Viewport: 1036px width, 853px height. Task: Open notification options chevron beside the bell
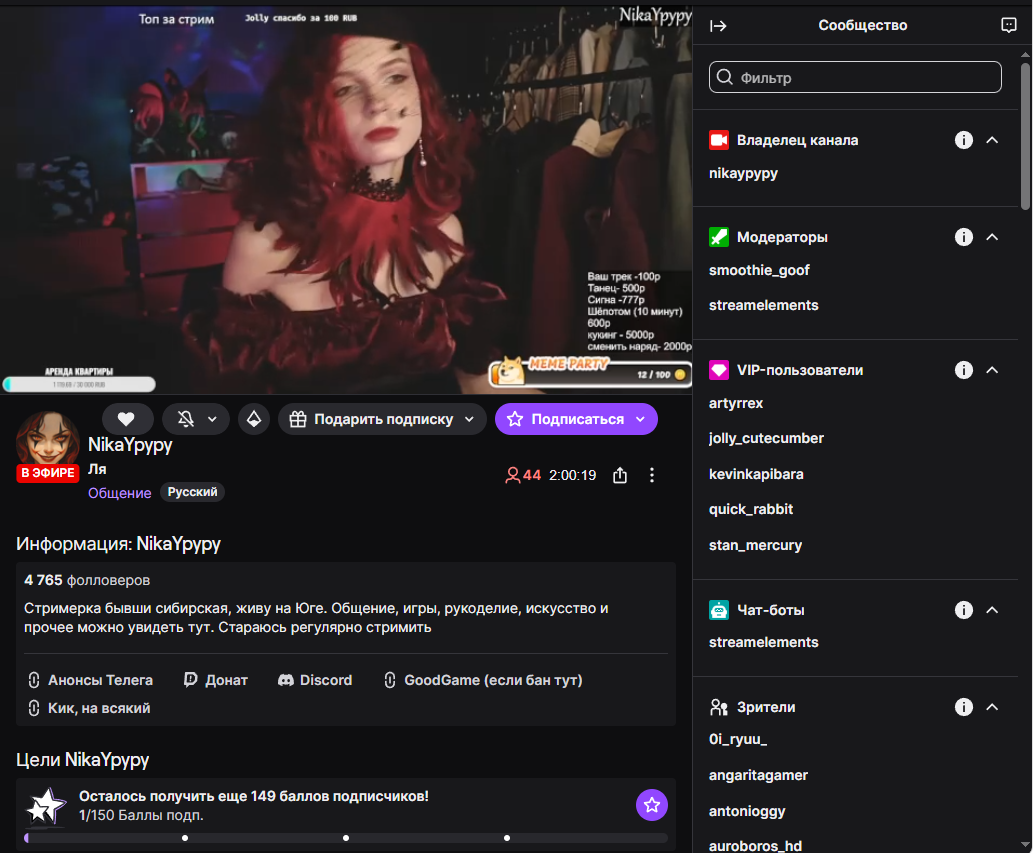point(212,419)
